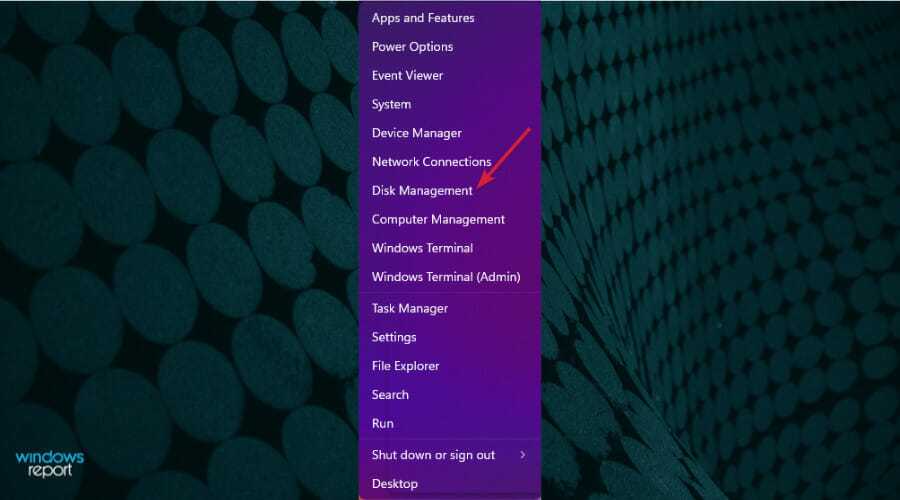Viewport: 900px width, 500px height.
Task: Open Disk Management
Action: coord(422,190)
